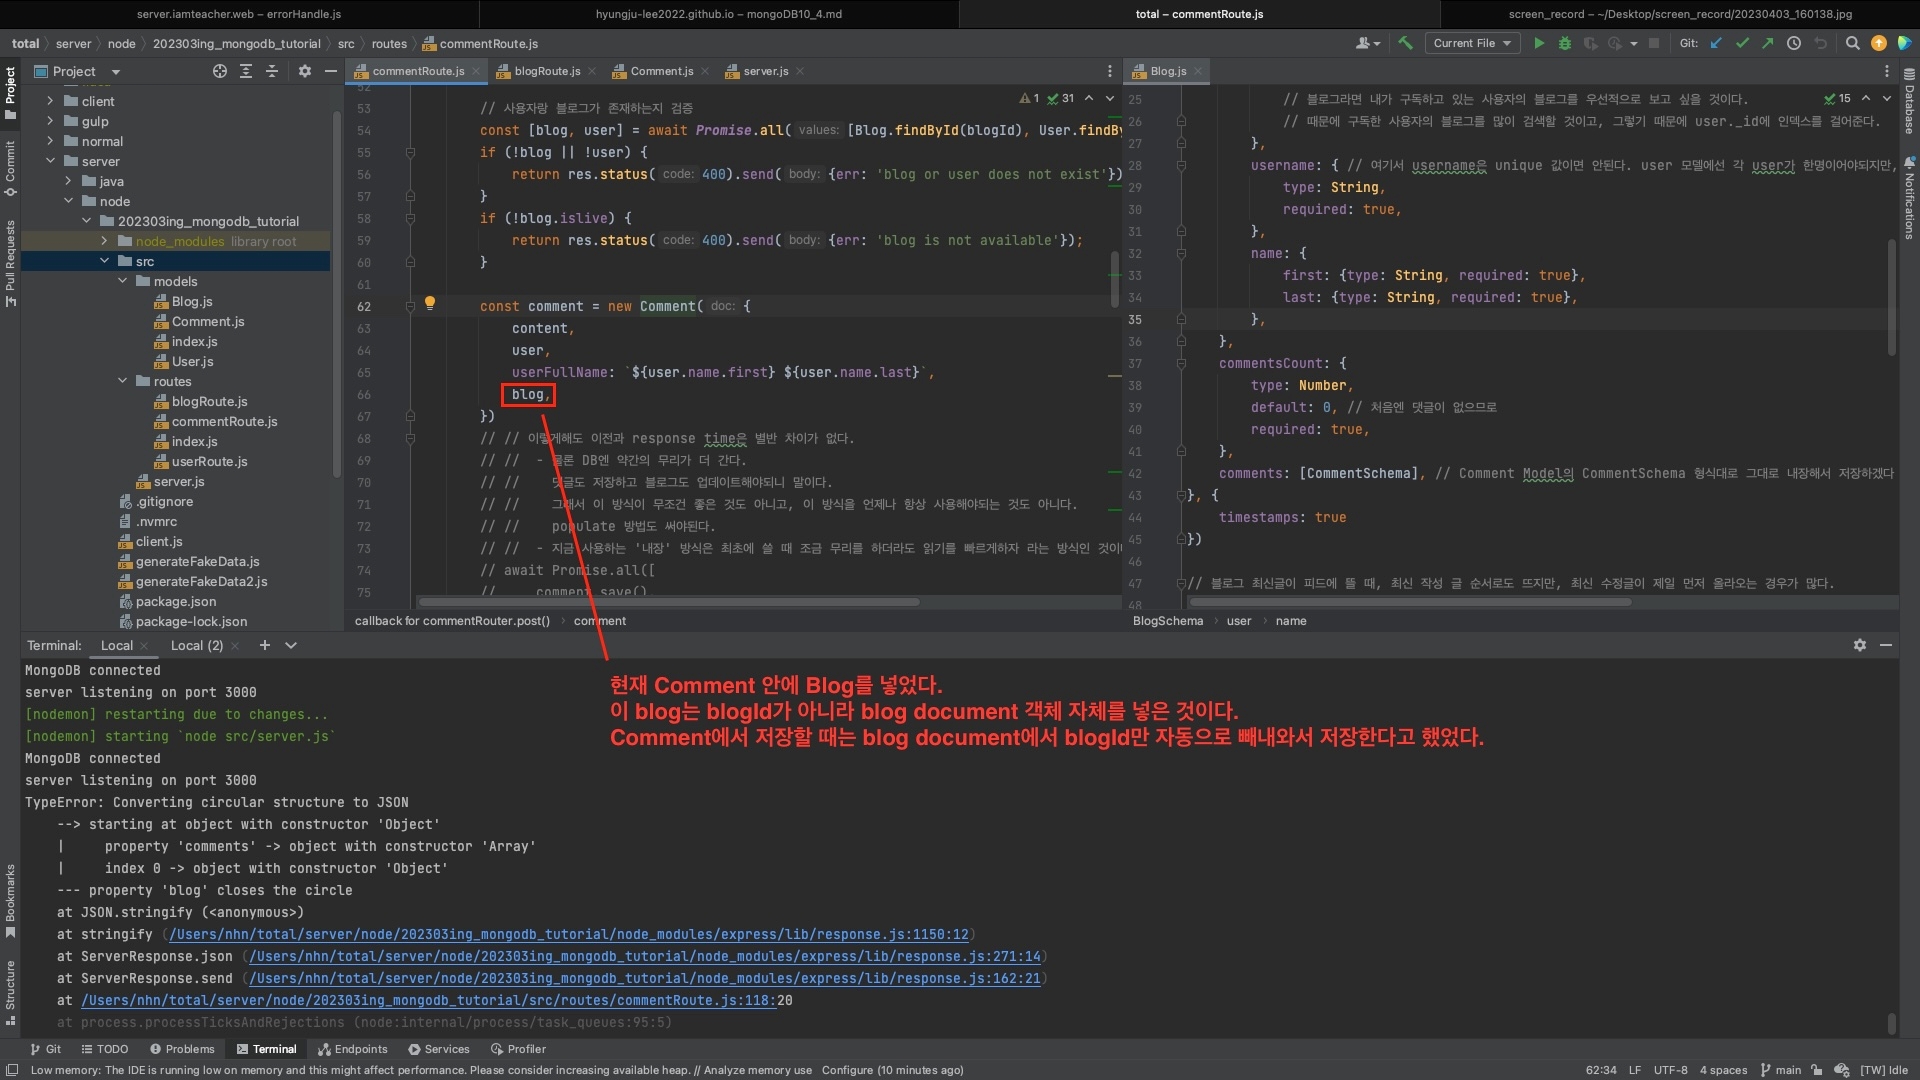Collapse the routes folder

click(x=122, y=381)
